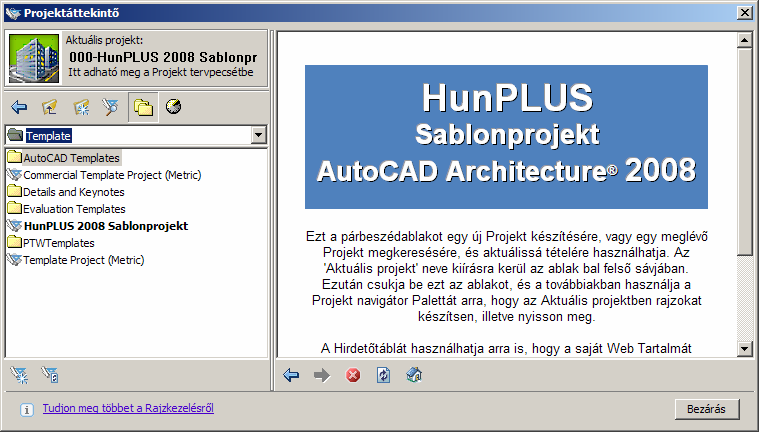This screenshot has width=759, height=432.
Task: Toggle the folders view icon
Action: click(x=143, y=107)
